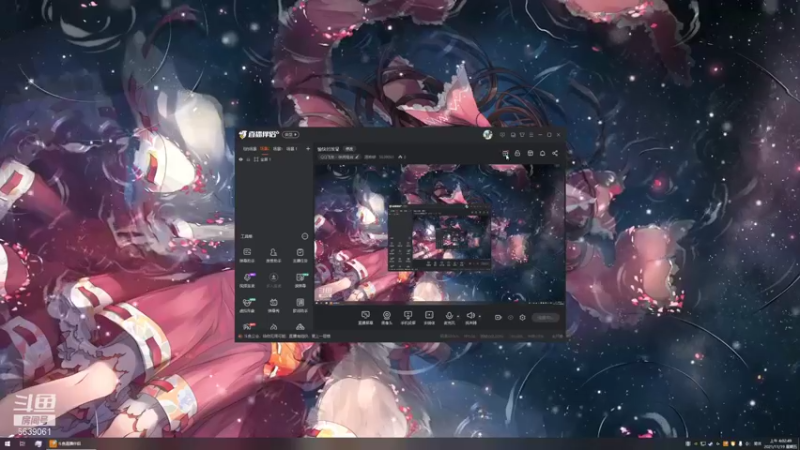The image size is (800, 450).
Task: Open the red-badged tool in the bottom toolbox row
Action: [x=247, y=327]
